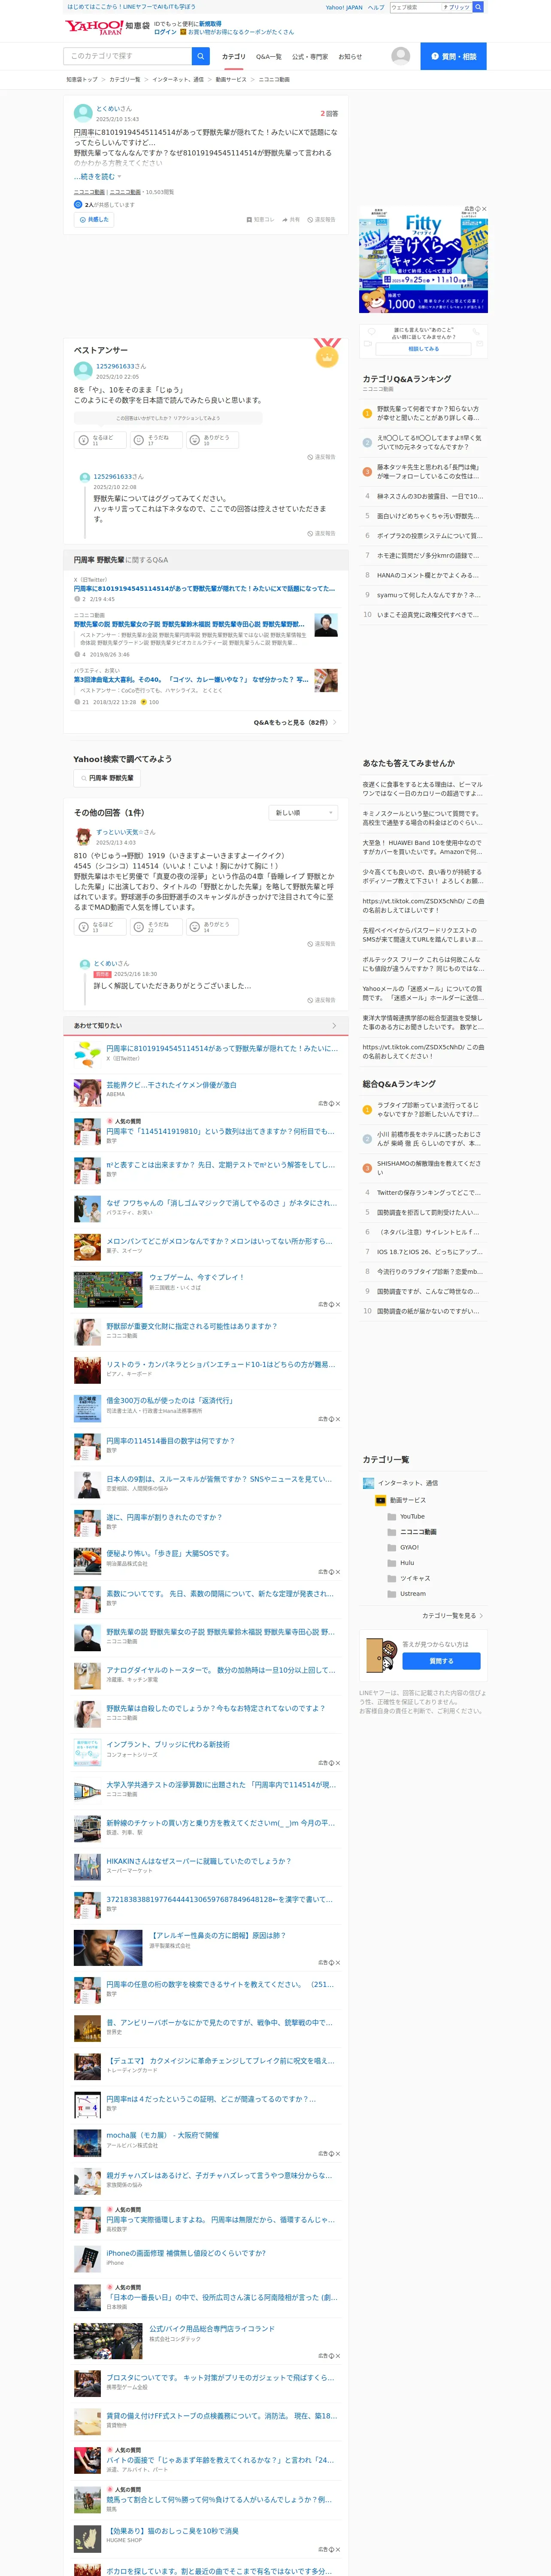Click インターネット、通信 category icon
This screenshot has height=2576, width=551.
368,1483
